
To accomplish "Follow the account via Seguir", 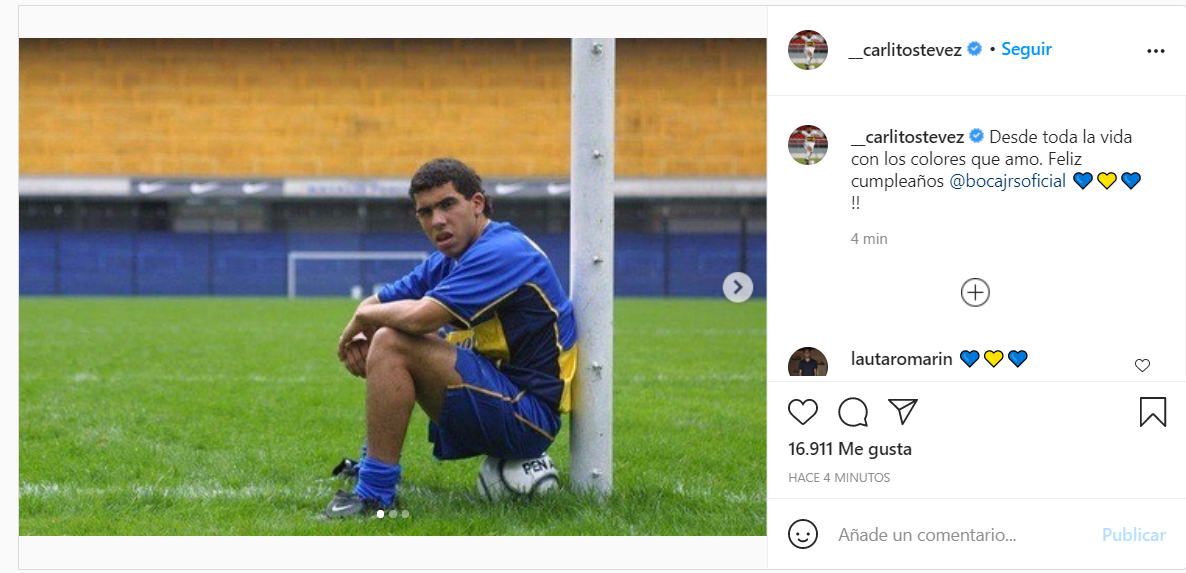I will (1026, 49).
